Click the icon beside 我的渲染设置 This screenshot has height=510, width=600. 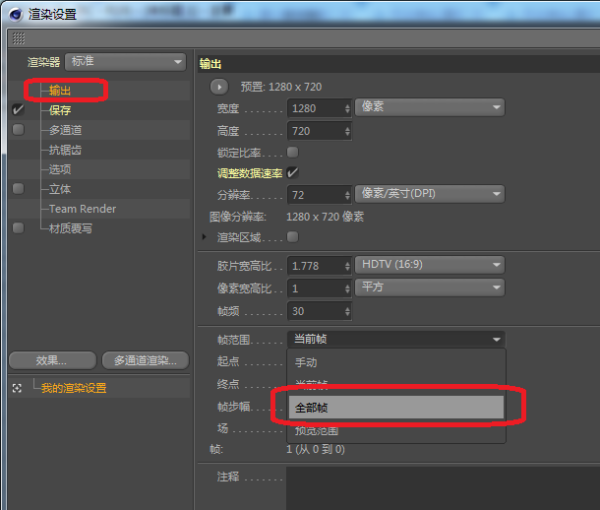pos(17,388)
